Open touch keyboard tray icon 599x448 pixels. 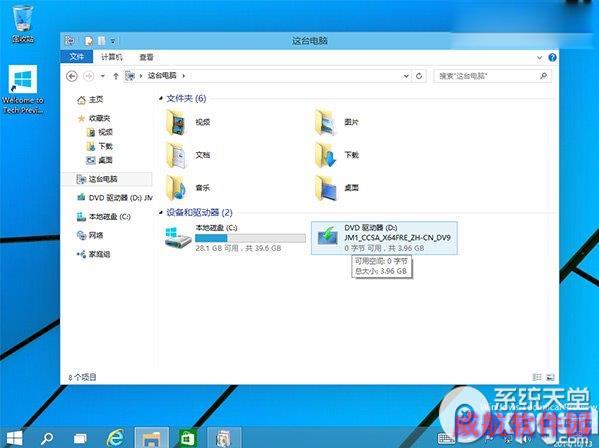point(445,438)
